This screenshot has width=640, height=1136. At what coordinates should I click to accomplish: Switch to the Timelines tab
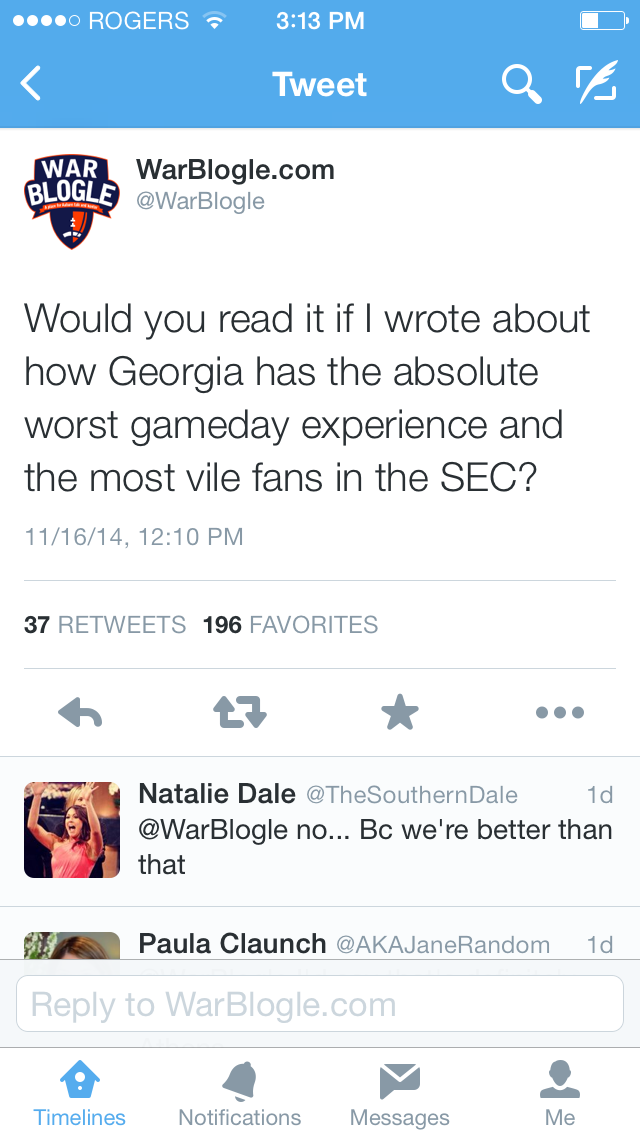click(80, 1093)
